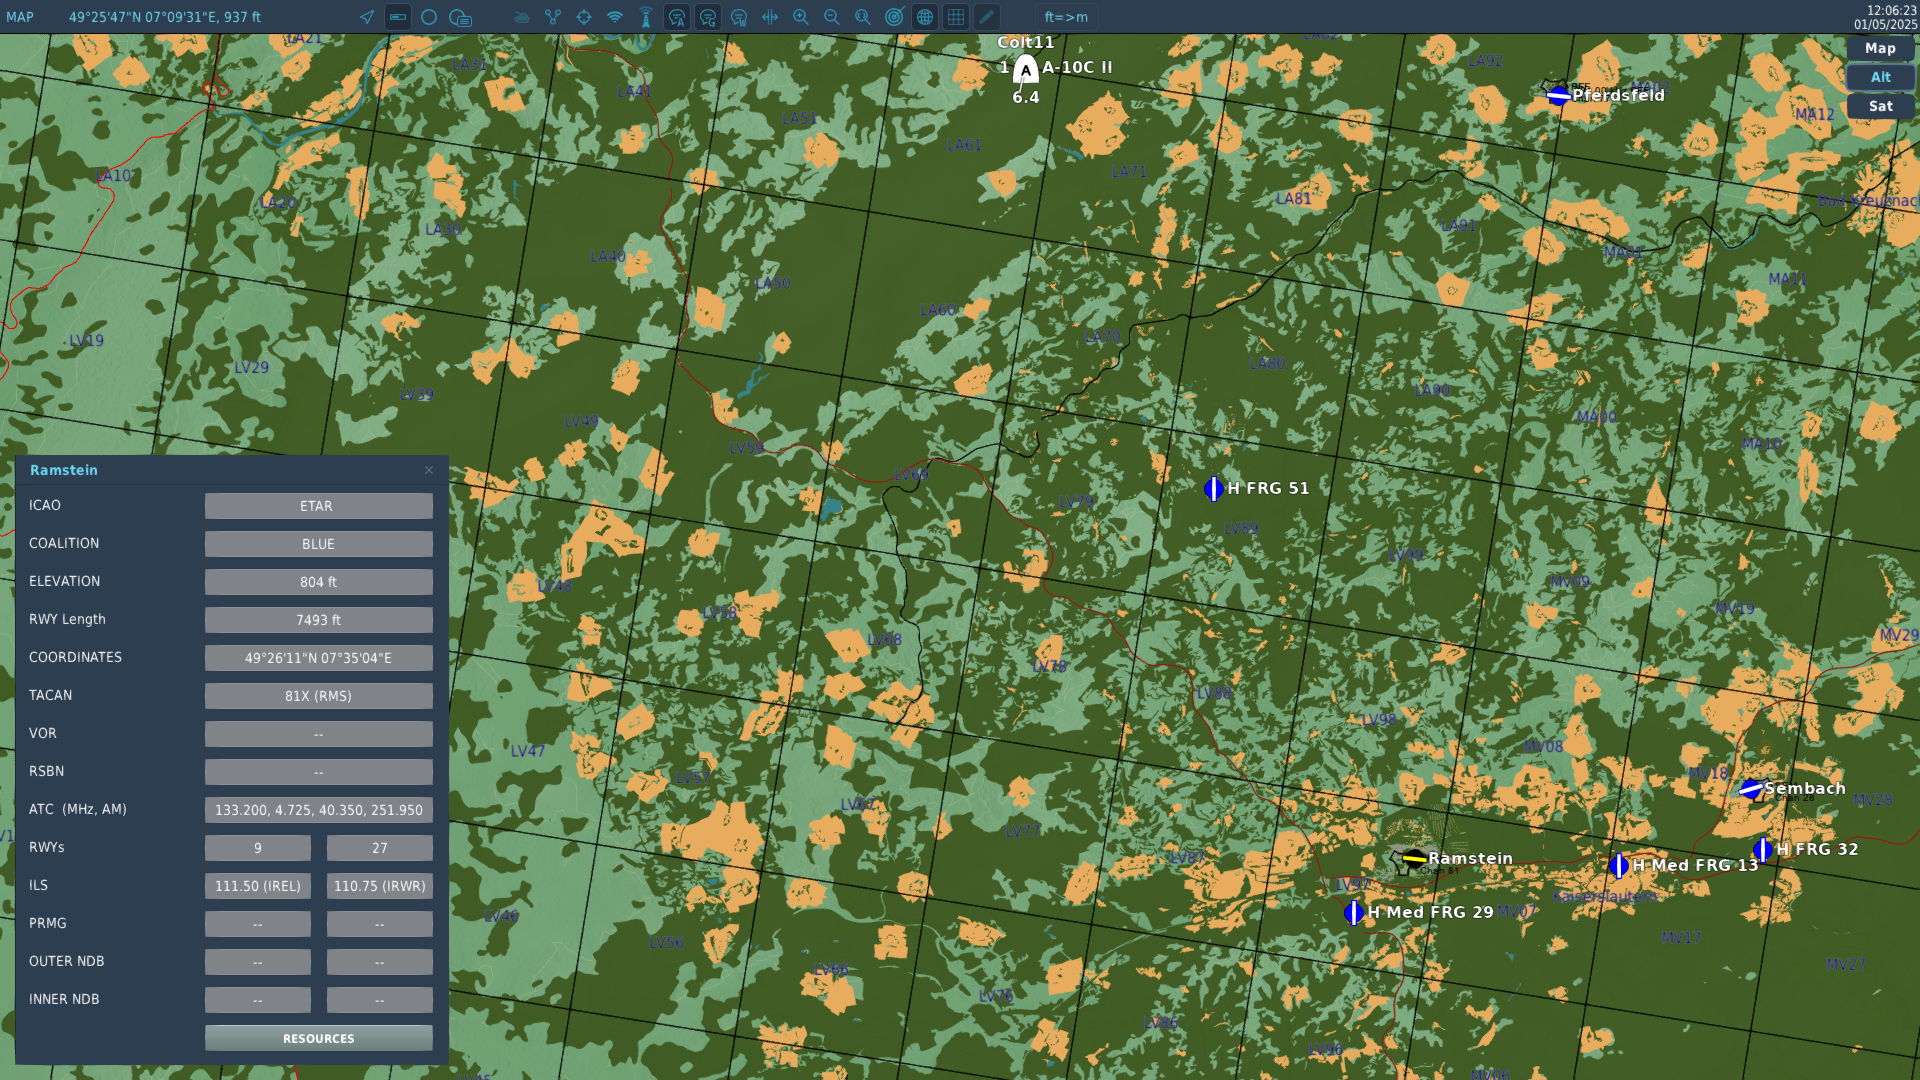
Task: Click the MAP title label
Action: point(20,17)
